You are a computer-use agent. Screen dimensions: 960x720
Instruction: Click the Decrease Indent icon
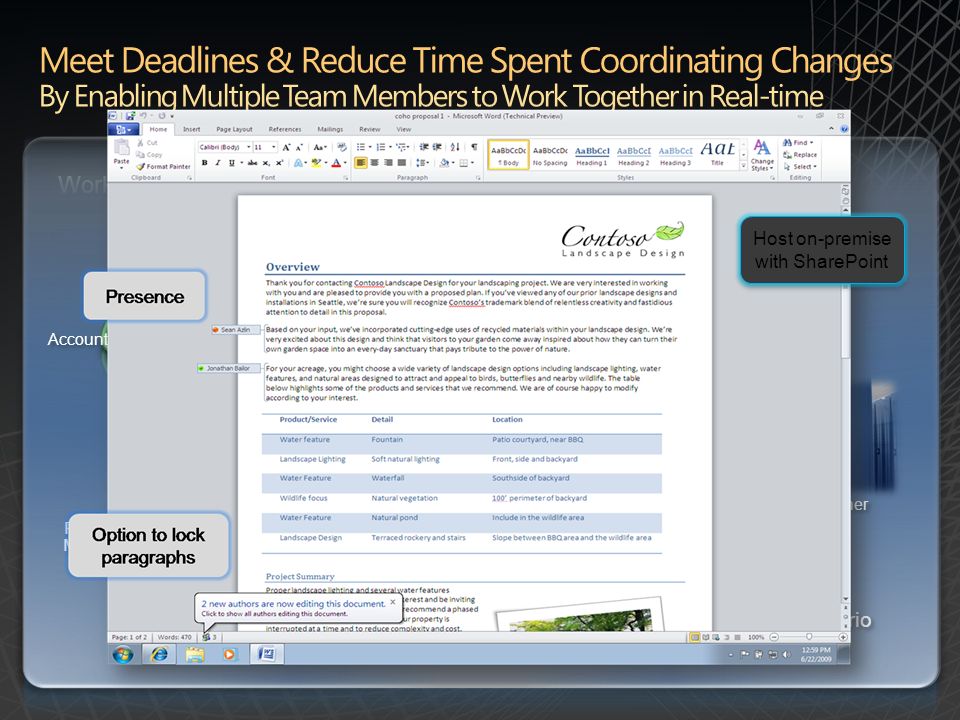[424, 147]
